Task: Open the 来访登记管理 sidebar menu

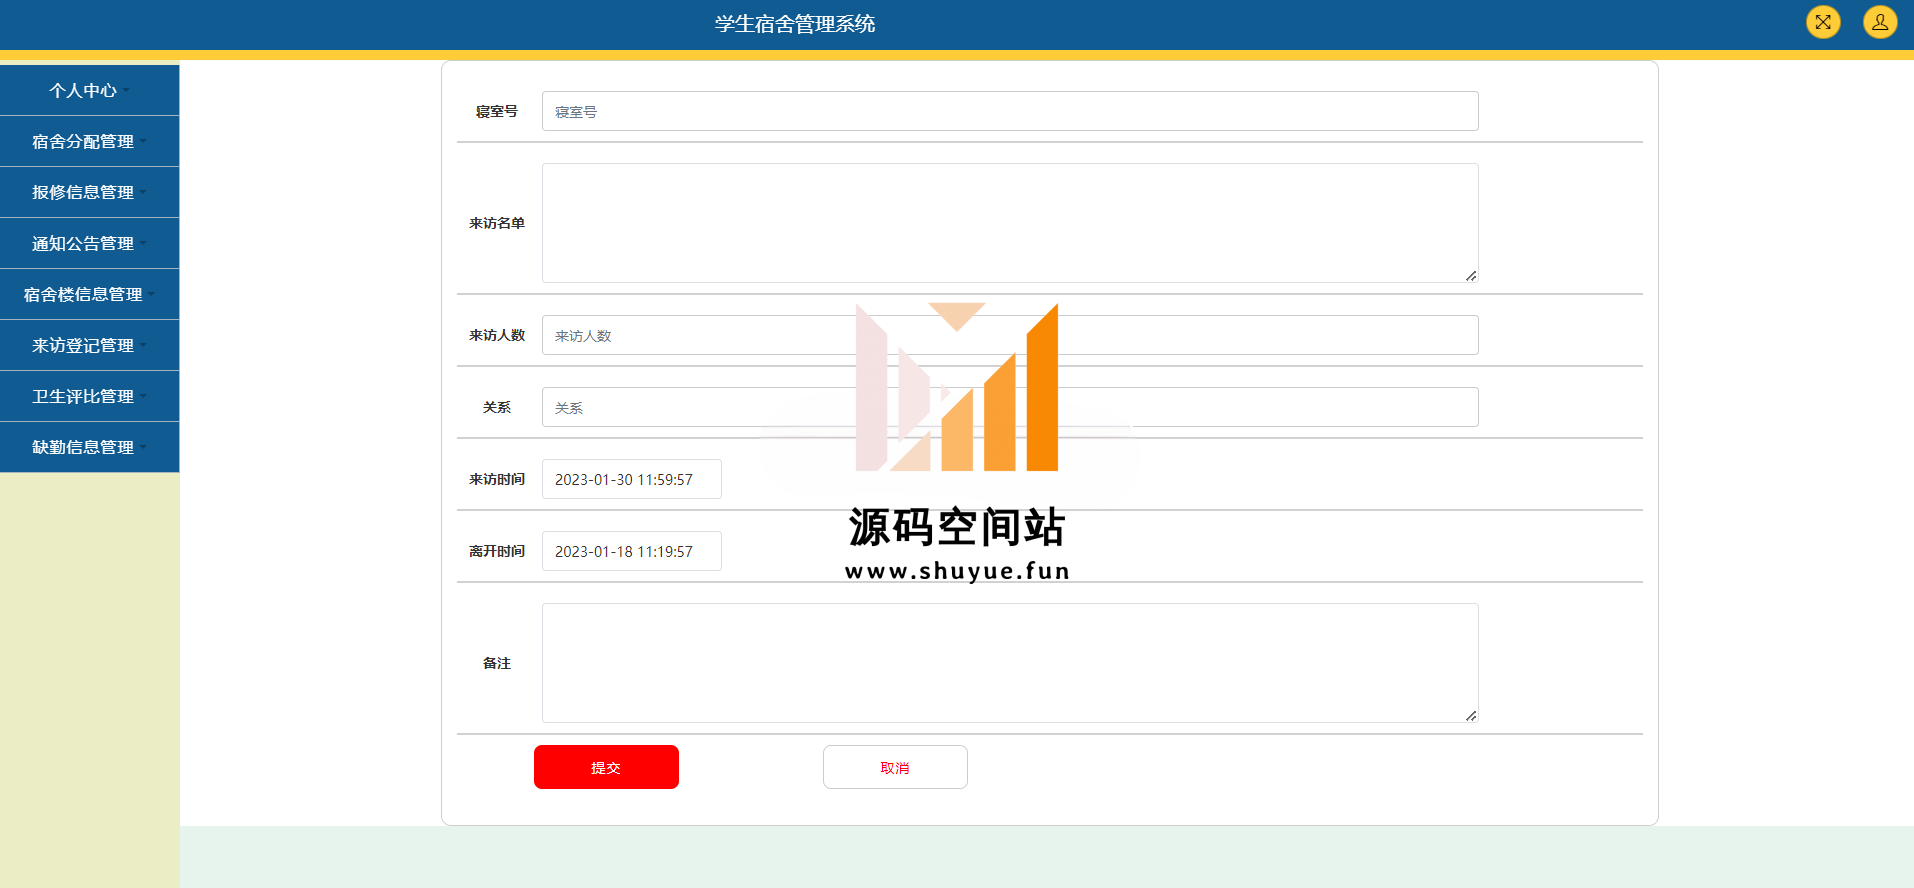Action: [x=89, y=345]
